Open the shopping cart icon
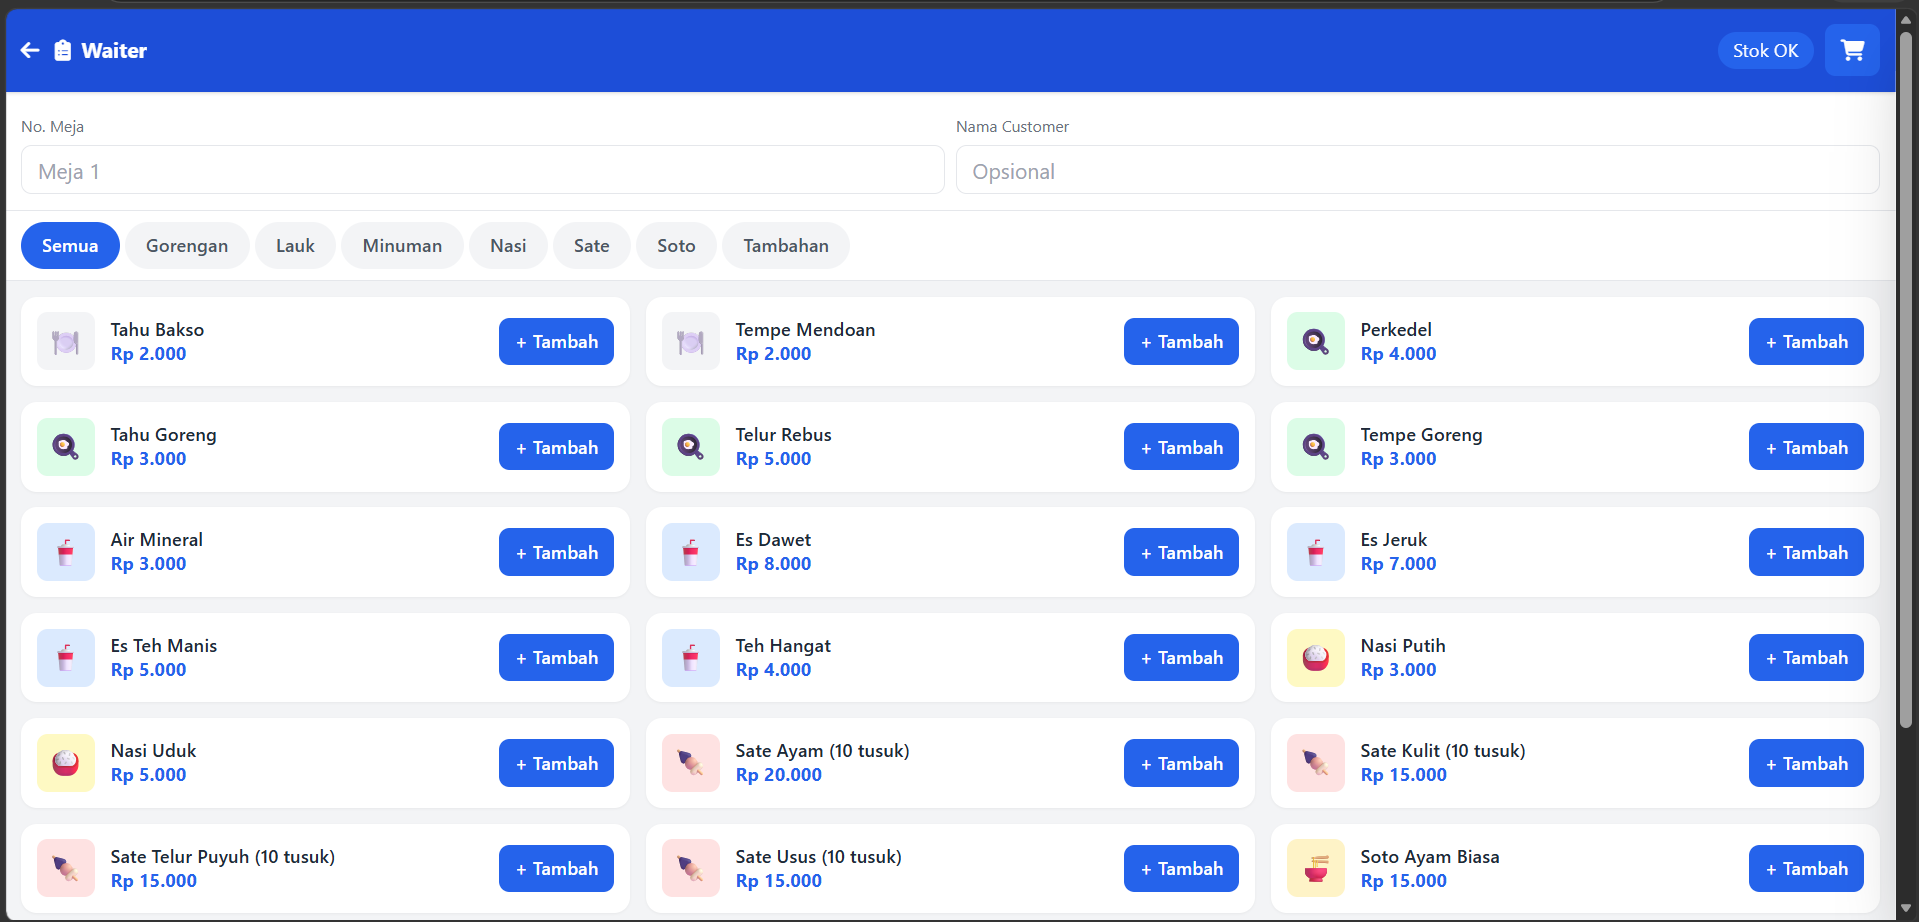Viewport: 1919px width, 922px height. 1851,50
